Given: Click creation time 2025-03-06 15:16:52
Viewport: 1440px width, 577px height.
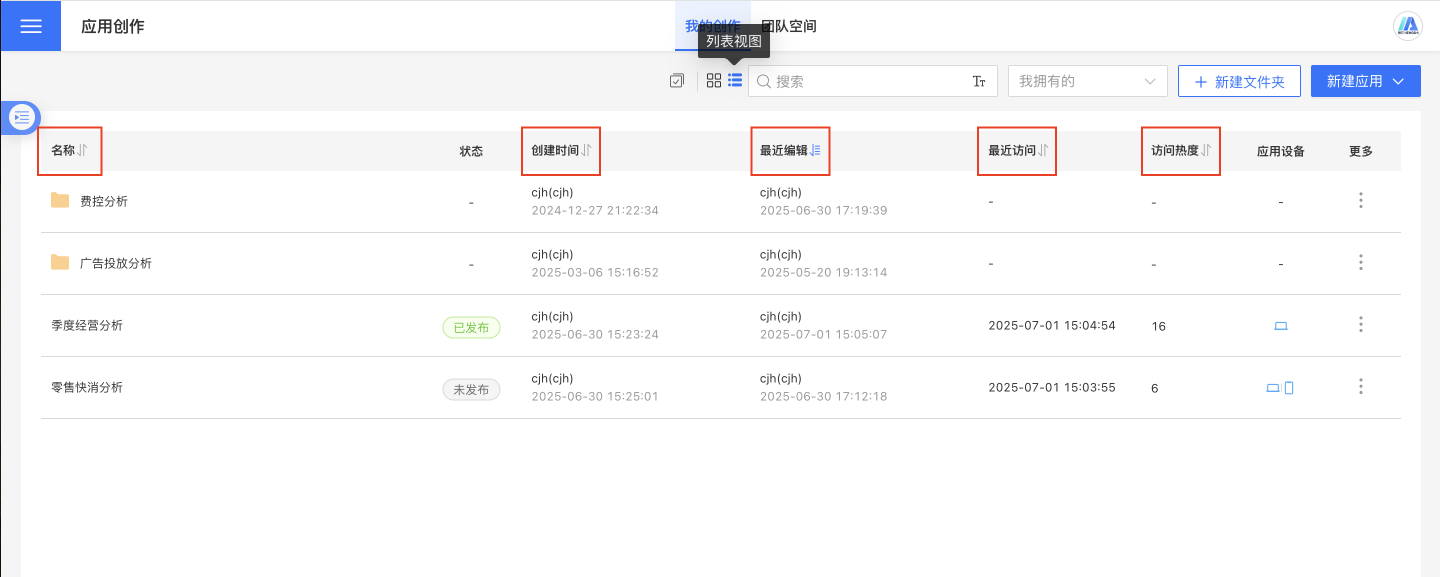Looking at the screenshot, I should click(x=595, y=273).
